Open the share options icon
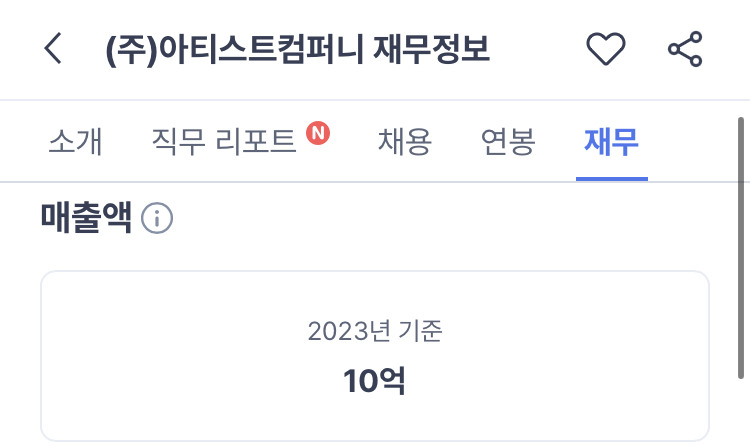 pyautogui.click(x=685, y=50)
